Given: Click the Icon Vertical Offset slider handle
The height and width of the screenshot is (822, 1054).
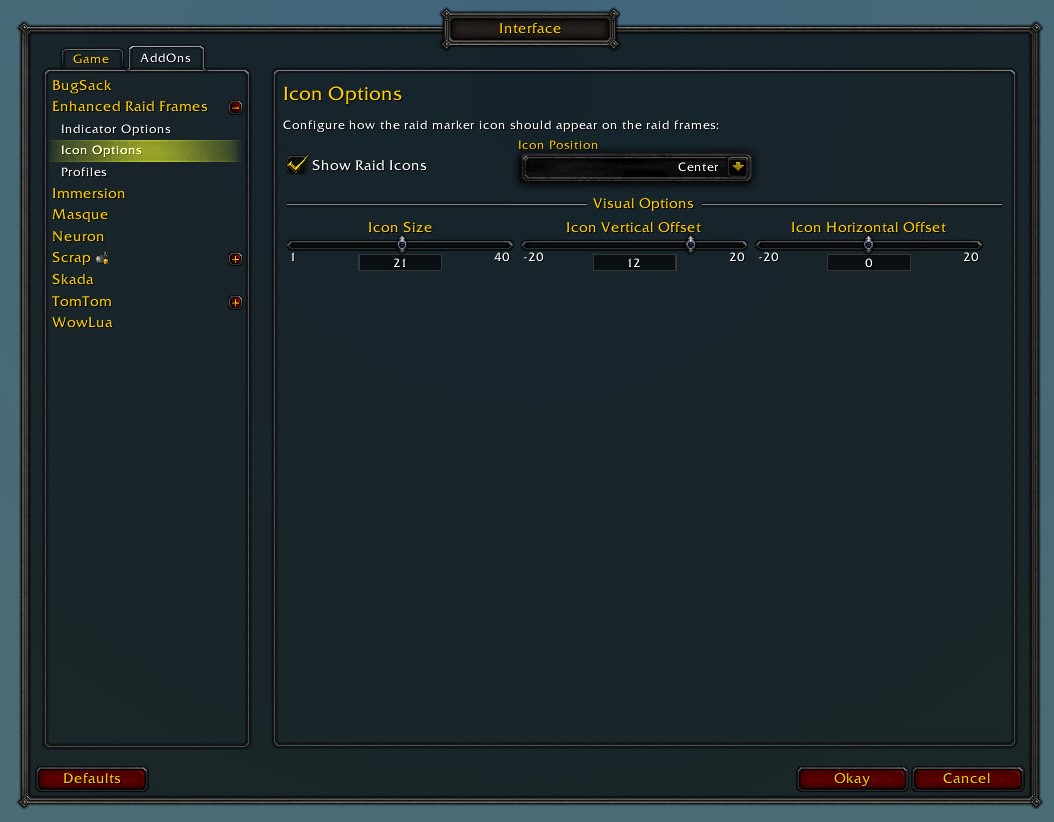Looking at the screenshot, I should tap(690, 244).
